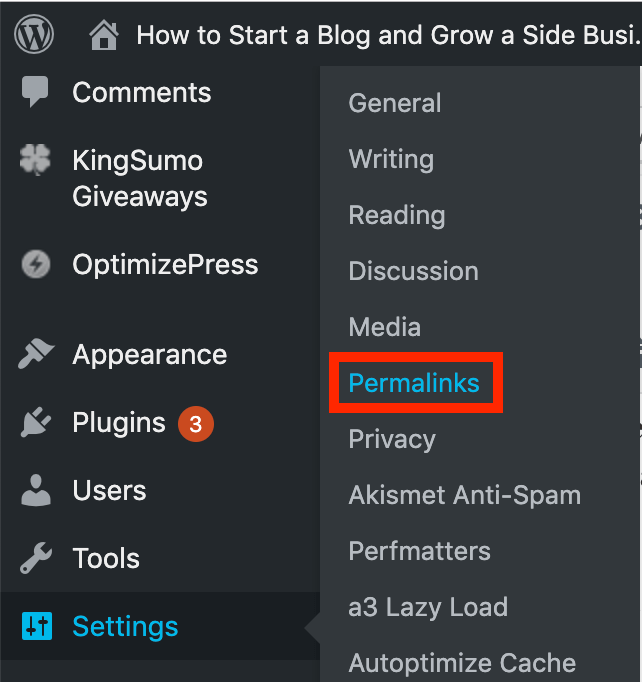Select Writing in the Settings submenu
This screenshot has height=682, width=642.
tap(391, 159)
